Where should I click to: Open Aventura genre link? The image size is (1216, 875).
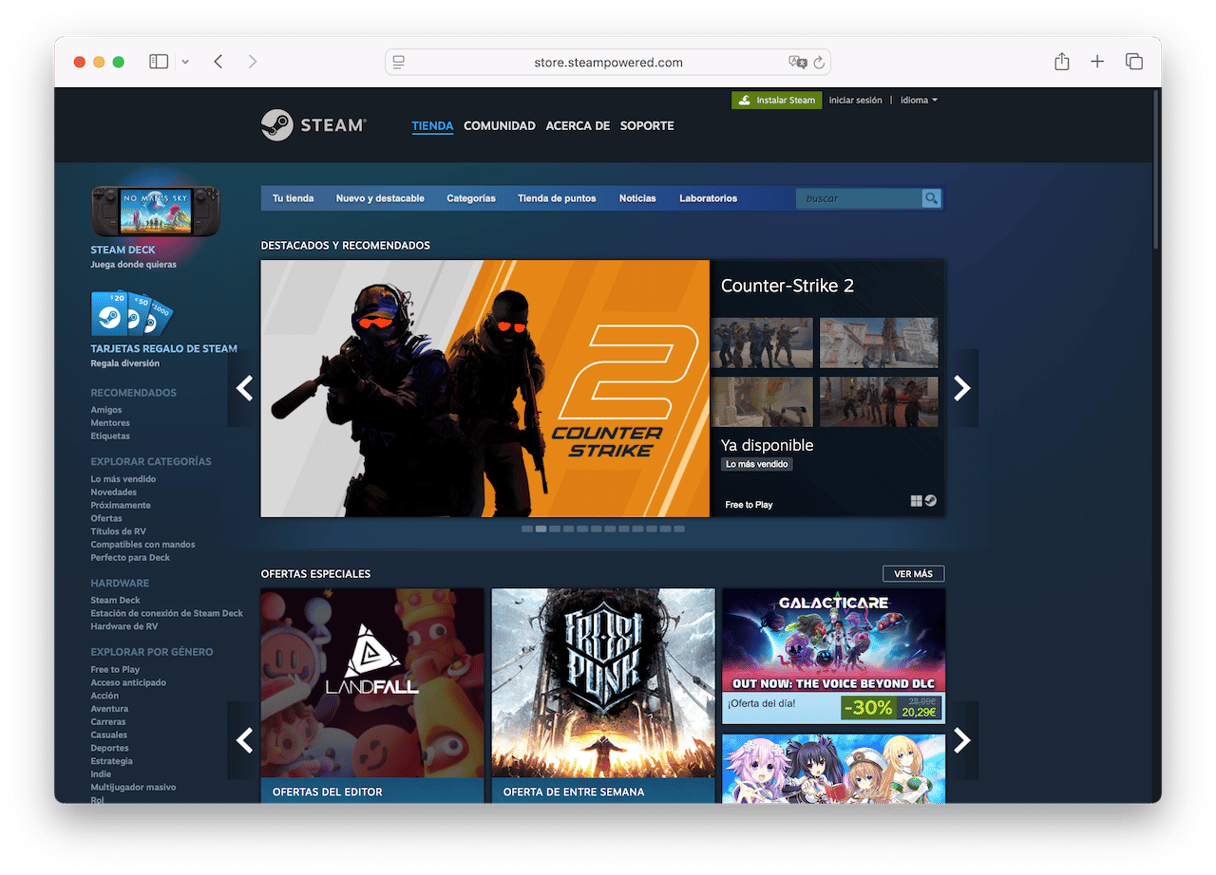click(109, 708)
